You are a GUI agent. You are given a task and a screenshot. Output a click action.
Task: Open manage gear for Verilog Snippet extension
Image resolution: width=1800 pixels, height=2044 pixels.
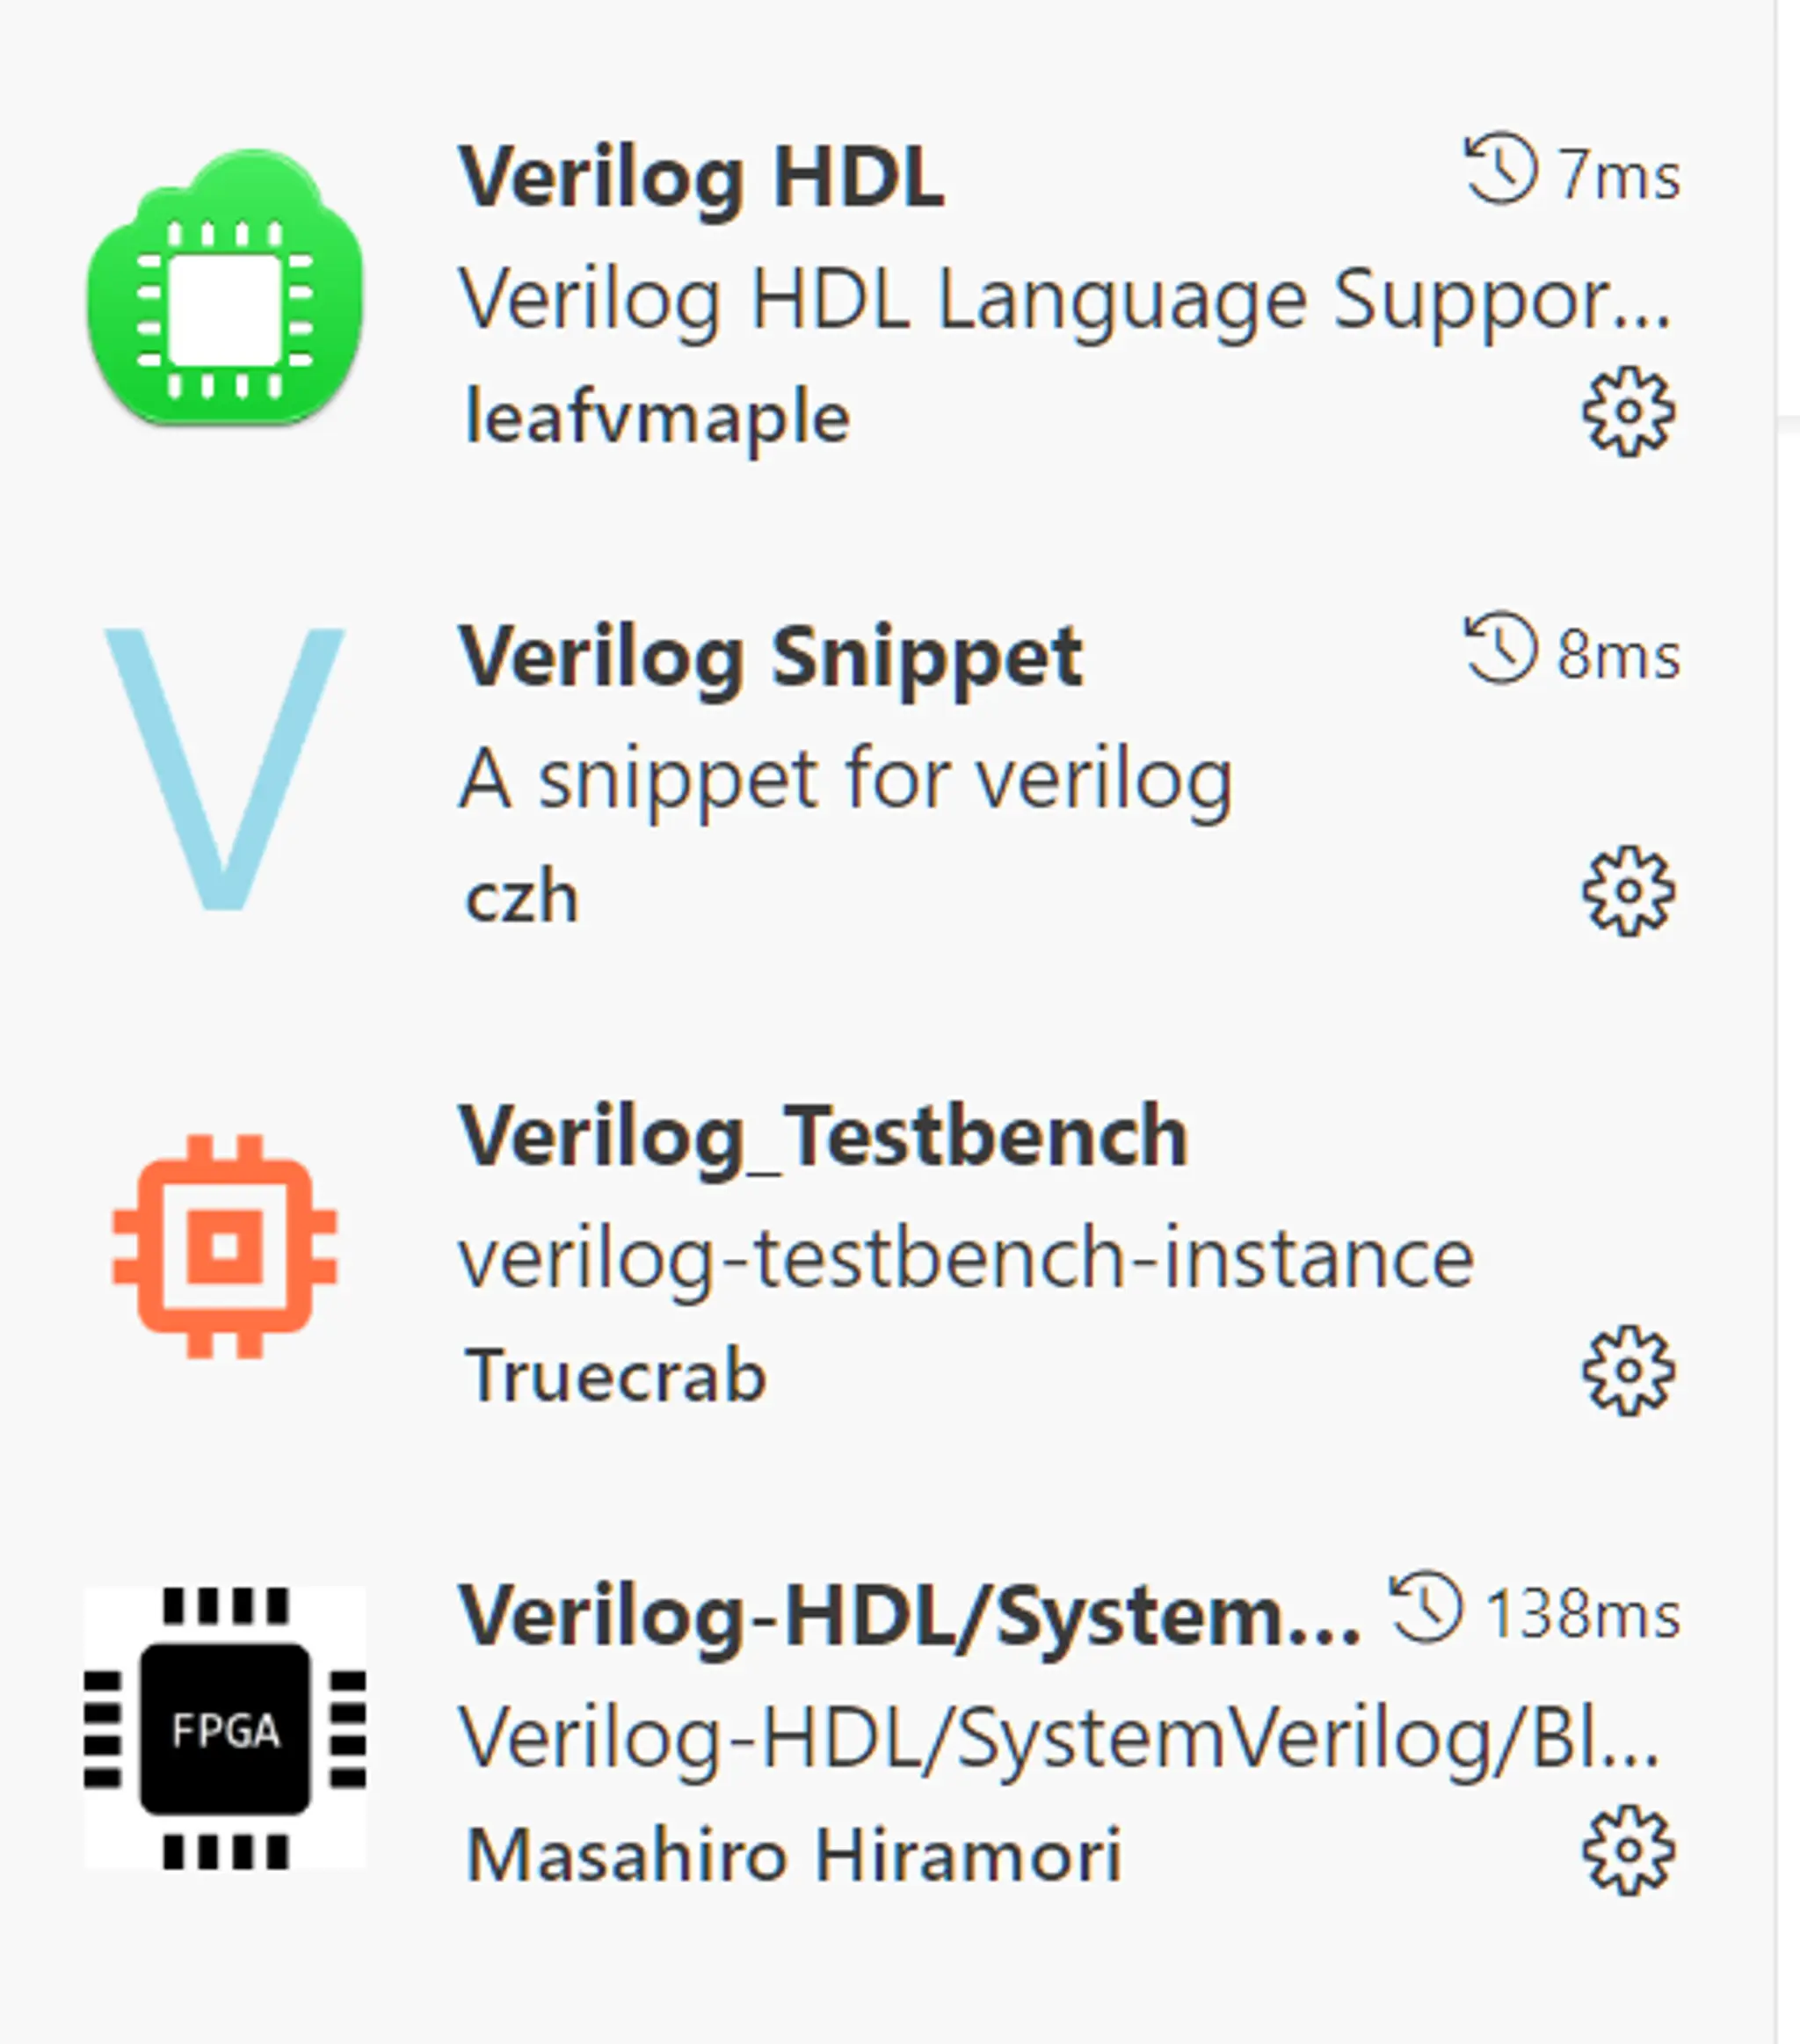(x=1628, y=891)
